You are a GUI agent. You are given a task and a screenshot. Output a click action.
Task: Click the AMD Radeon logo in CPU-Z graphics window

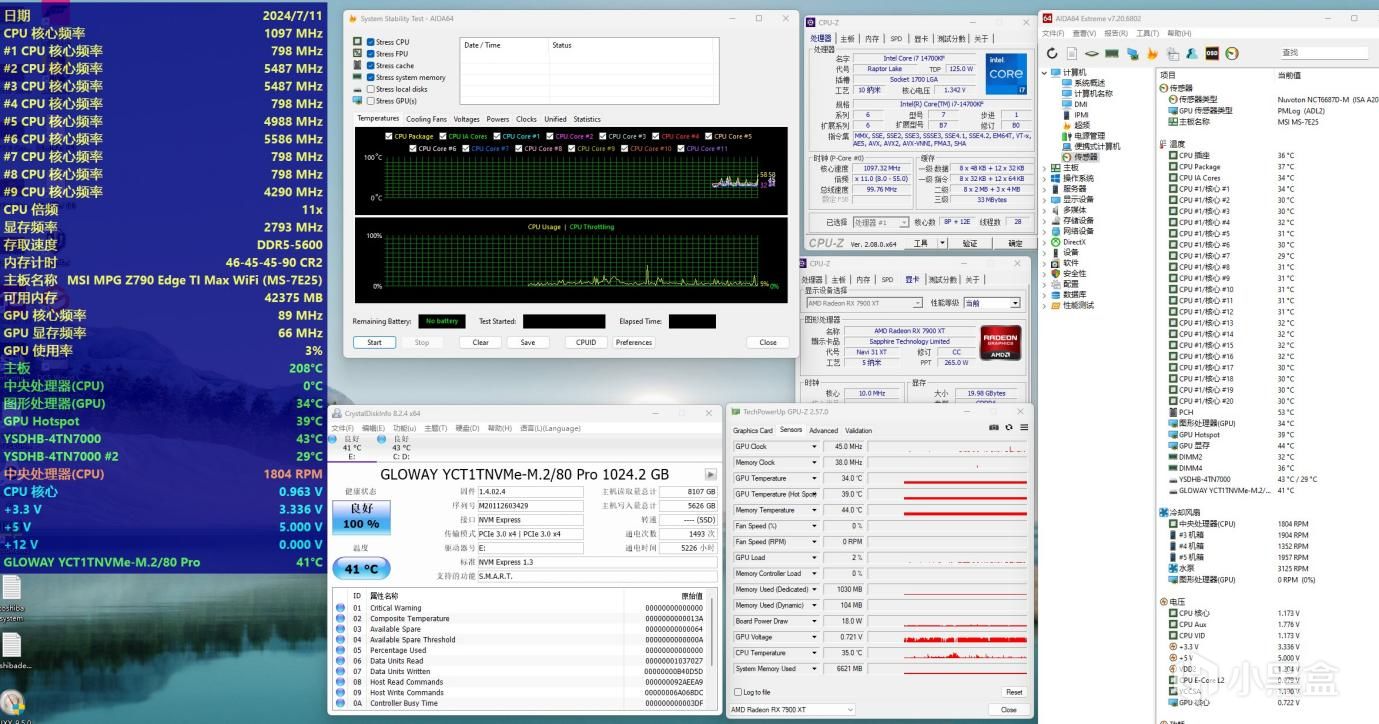pyautogui.click(x=1000, y=343)
